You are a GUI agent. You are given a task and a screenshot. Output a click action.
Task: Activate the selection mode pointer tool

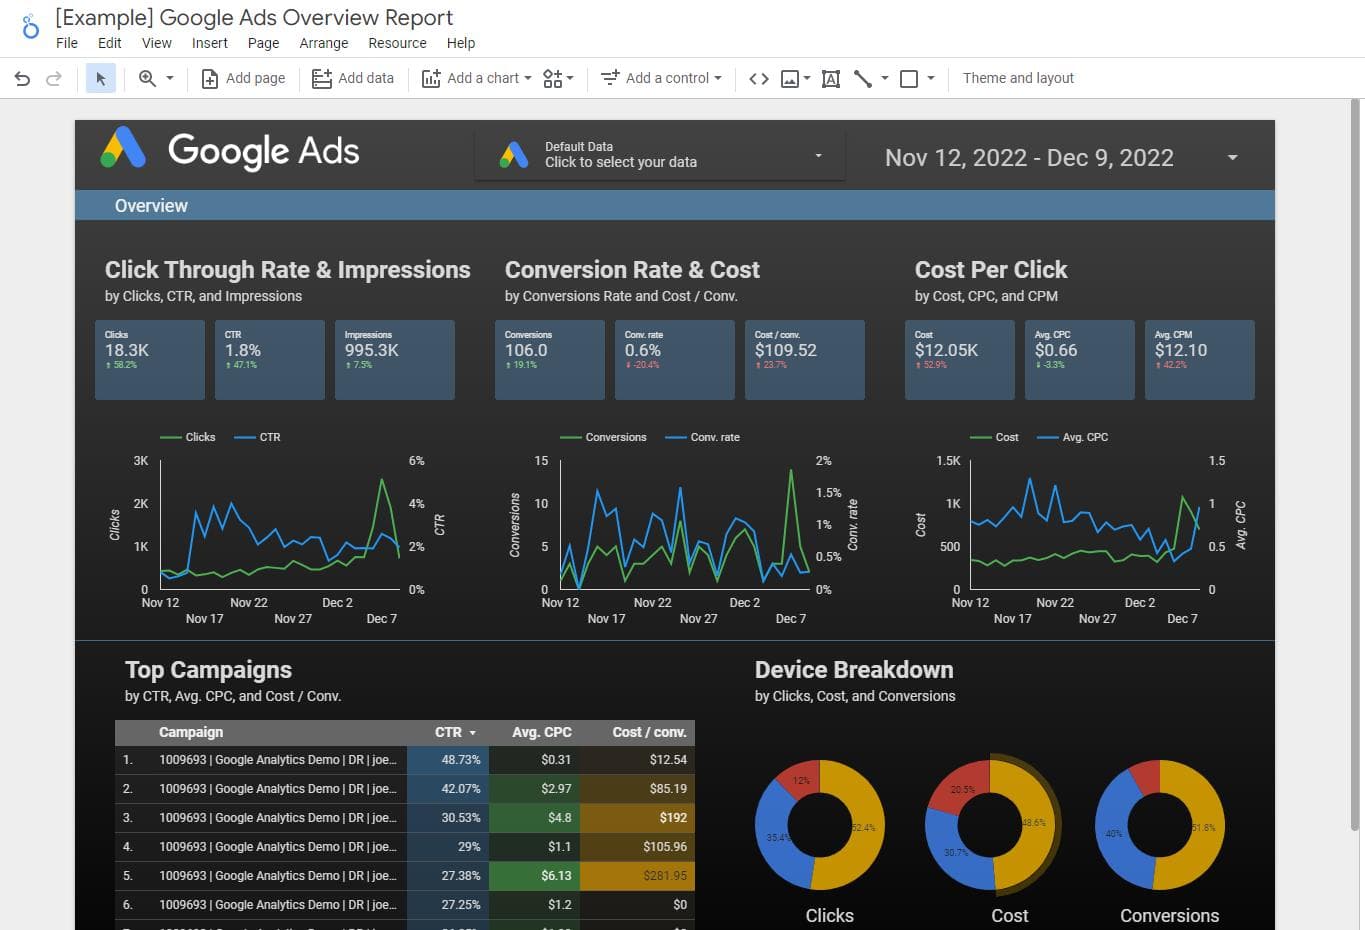click(x=100, y=78)
